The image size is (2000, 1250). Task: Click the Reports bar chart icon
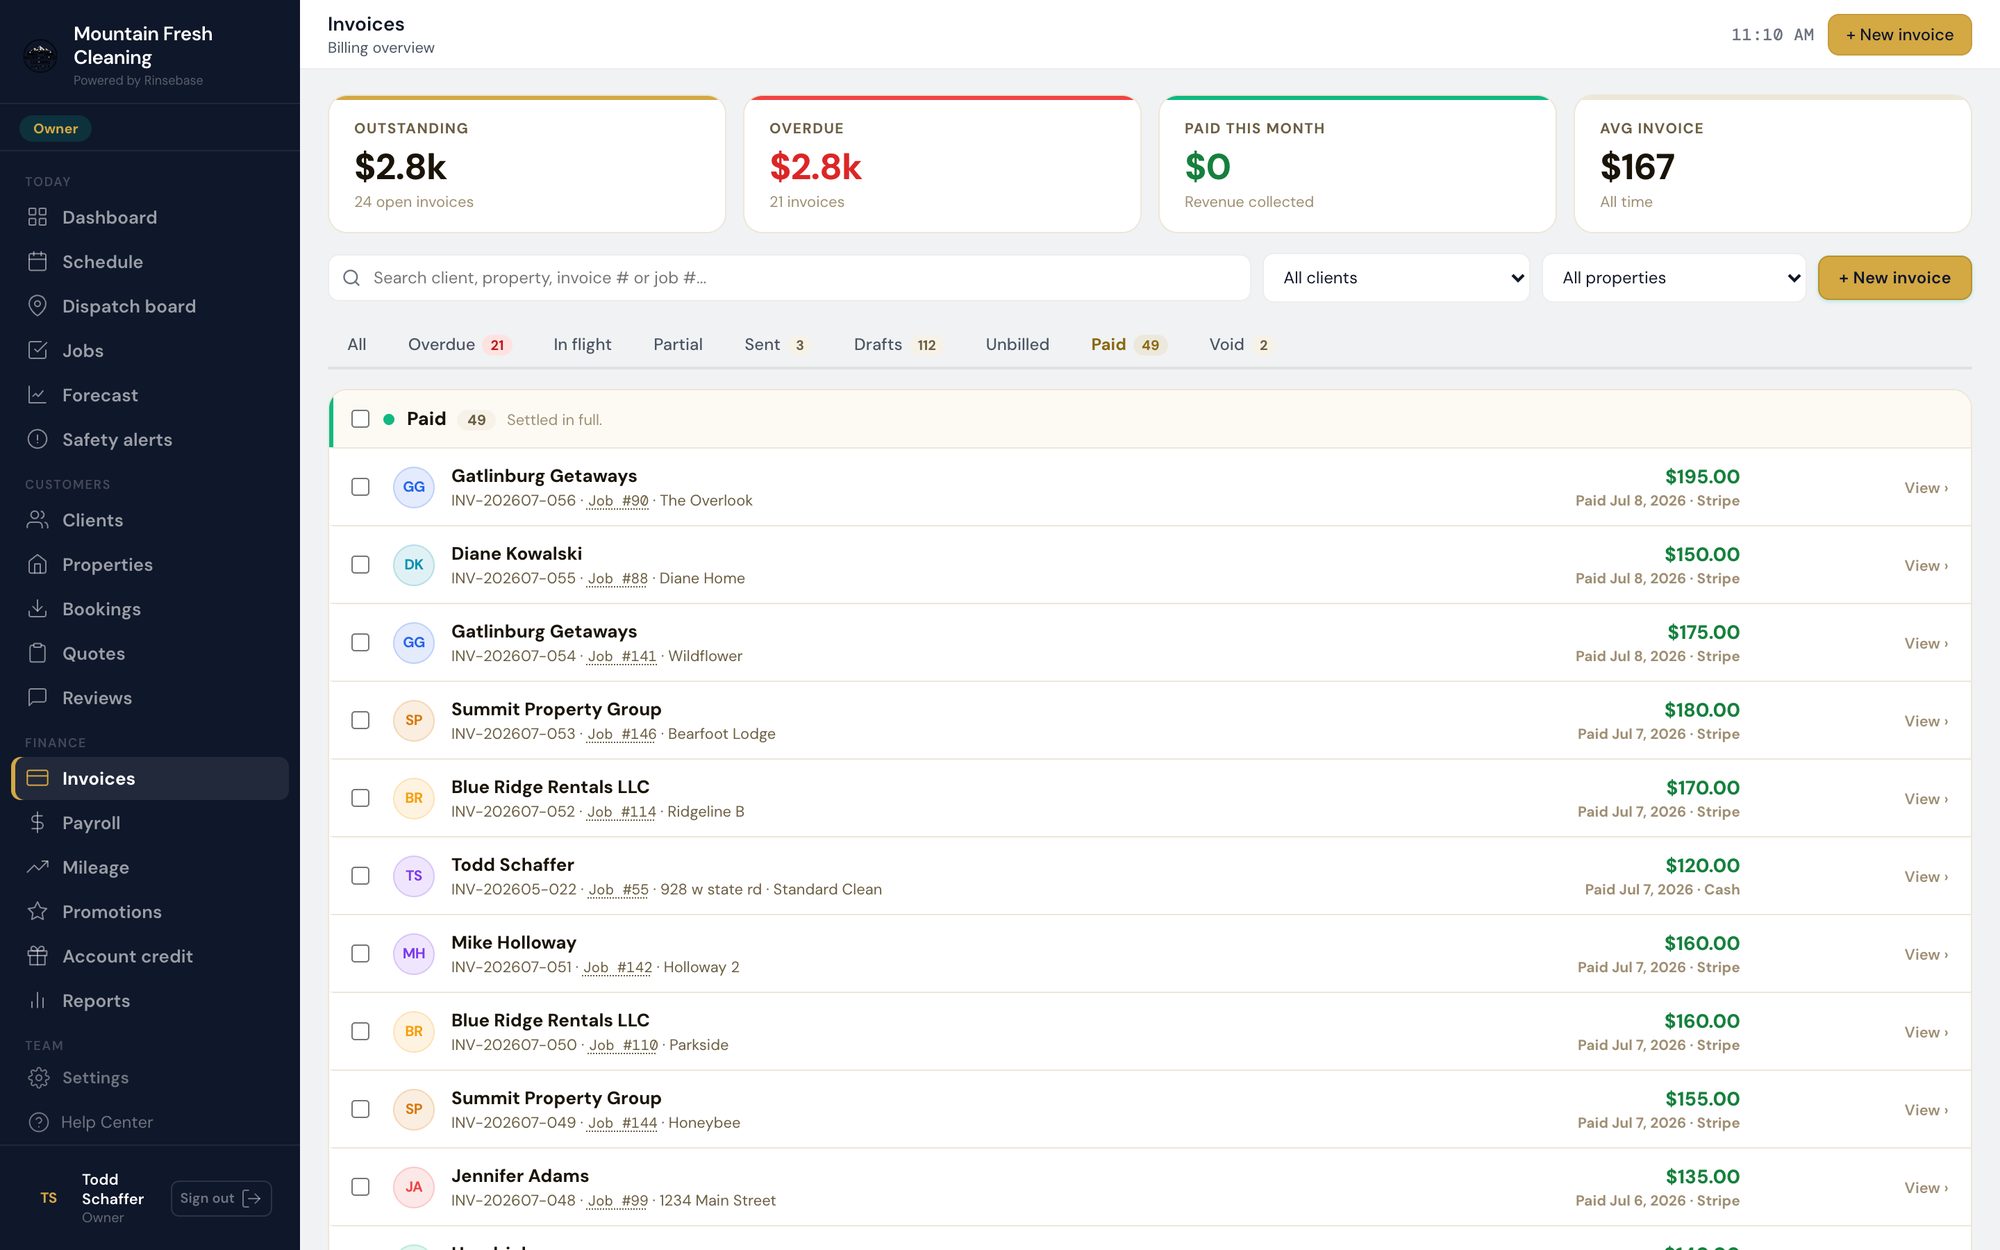coord(37,1001)
